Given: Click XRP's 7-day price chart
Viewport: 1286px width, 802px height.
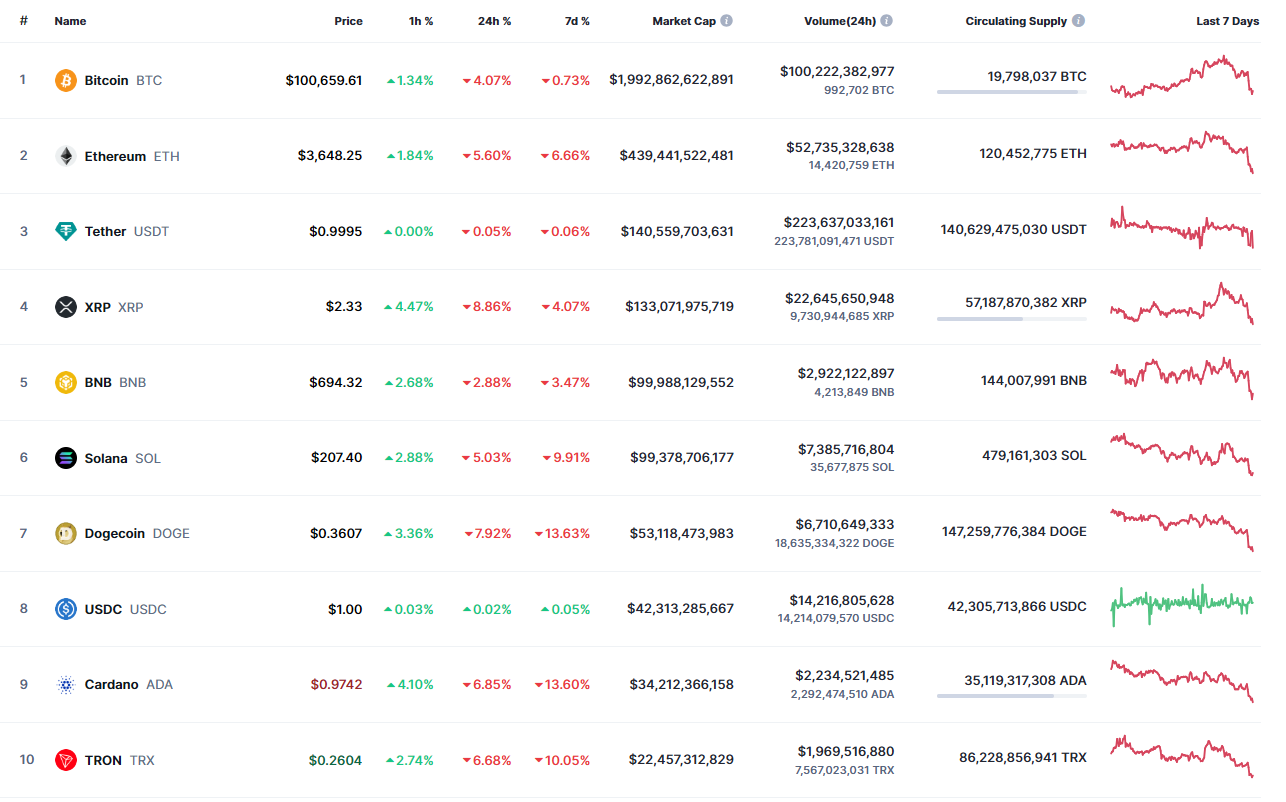Looking at the screenshot, I should click(x=1182, y=304).
